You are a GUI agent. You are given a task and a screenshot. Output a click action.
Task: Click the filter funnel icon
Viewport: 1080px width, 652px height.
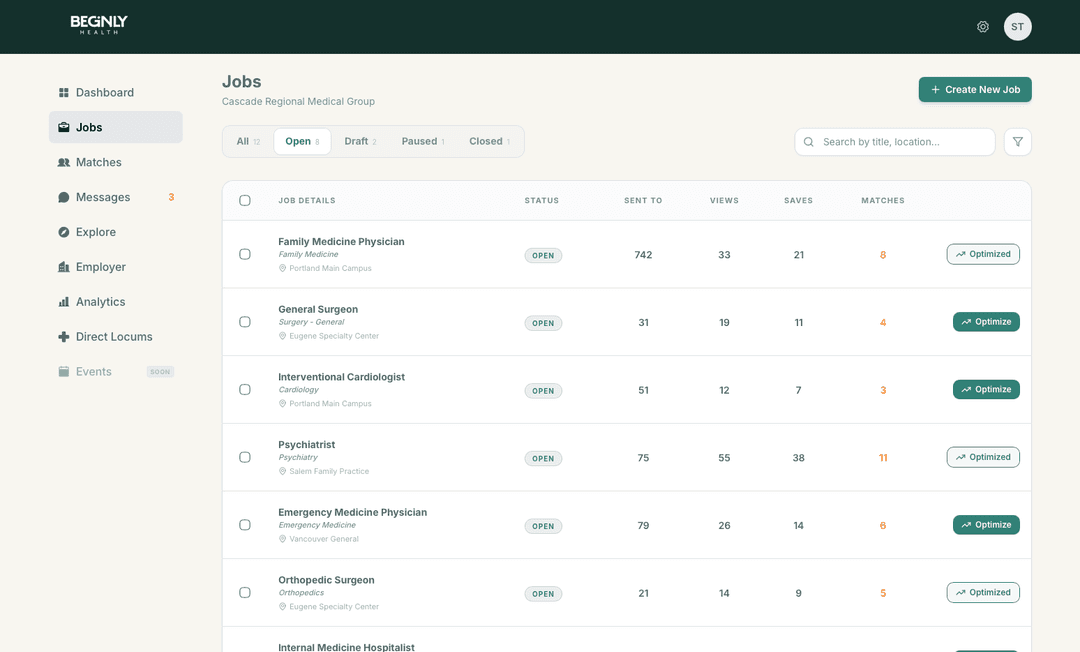pos(1017,142)
